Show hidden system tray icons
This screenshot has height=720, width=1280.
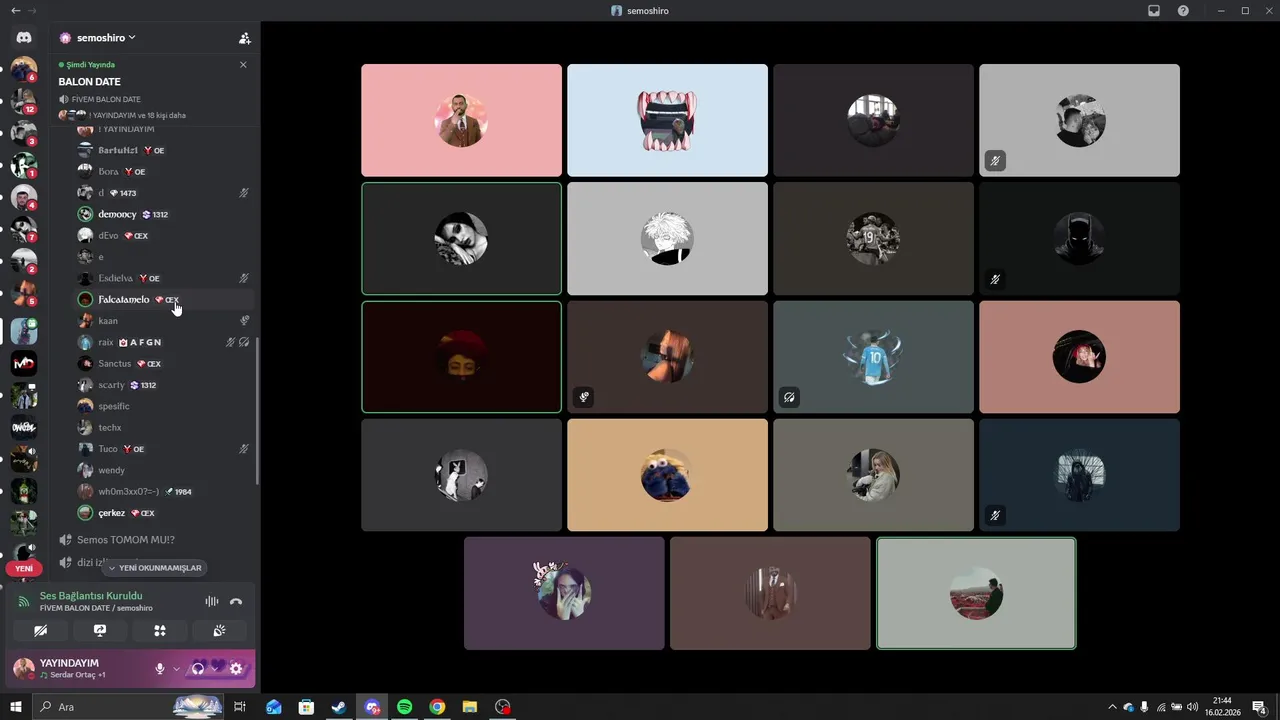click(x=1112, y=707)
